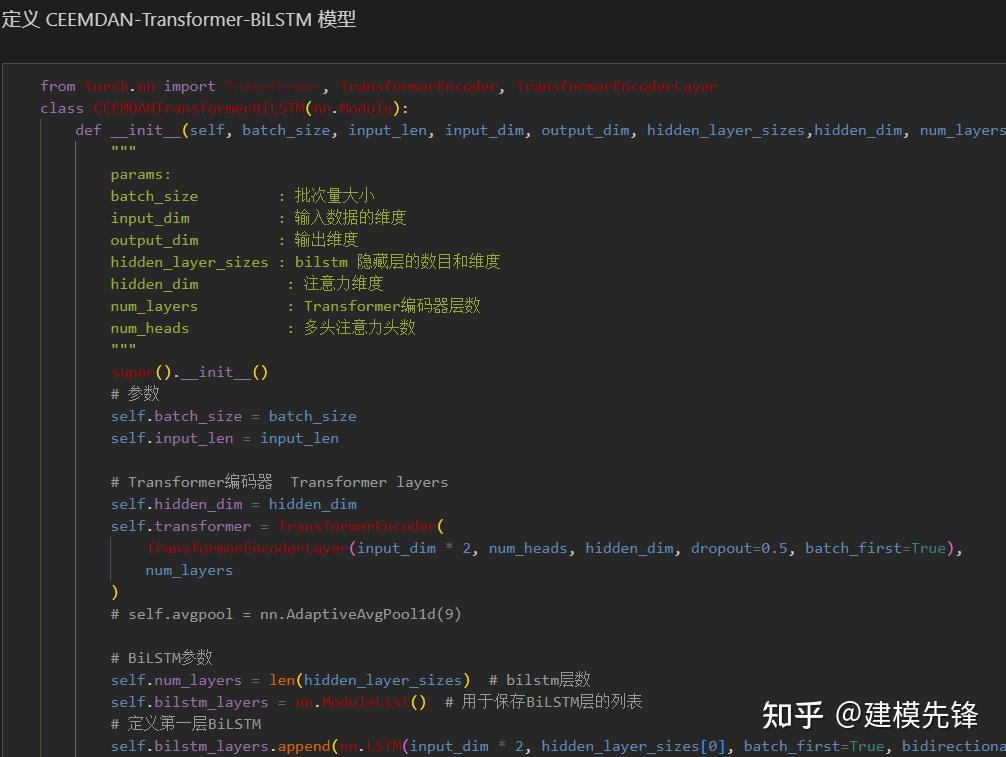The height and width of the screenshot is (757, 1006).
Task: Click the bilstm_layers.append line at bottom
Action: (x=300, y=745)
